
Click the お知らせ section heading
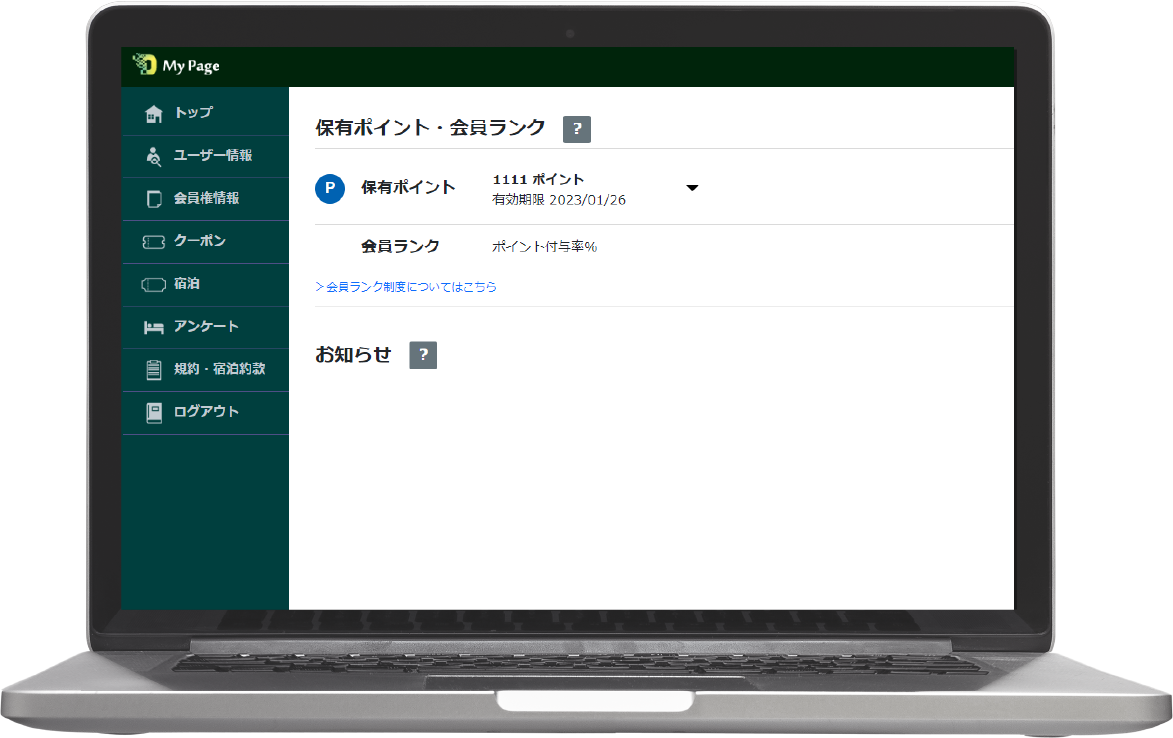[353, 355]
